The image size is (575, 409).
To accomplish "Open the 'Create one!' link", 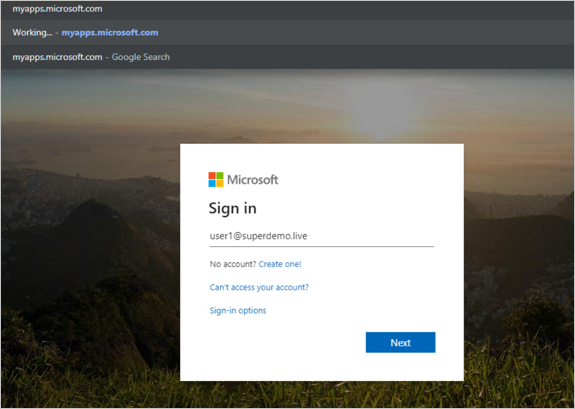I will 280,264.
